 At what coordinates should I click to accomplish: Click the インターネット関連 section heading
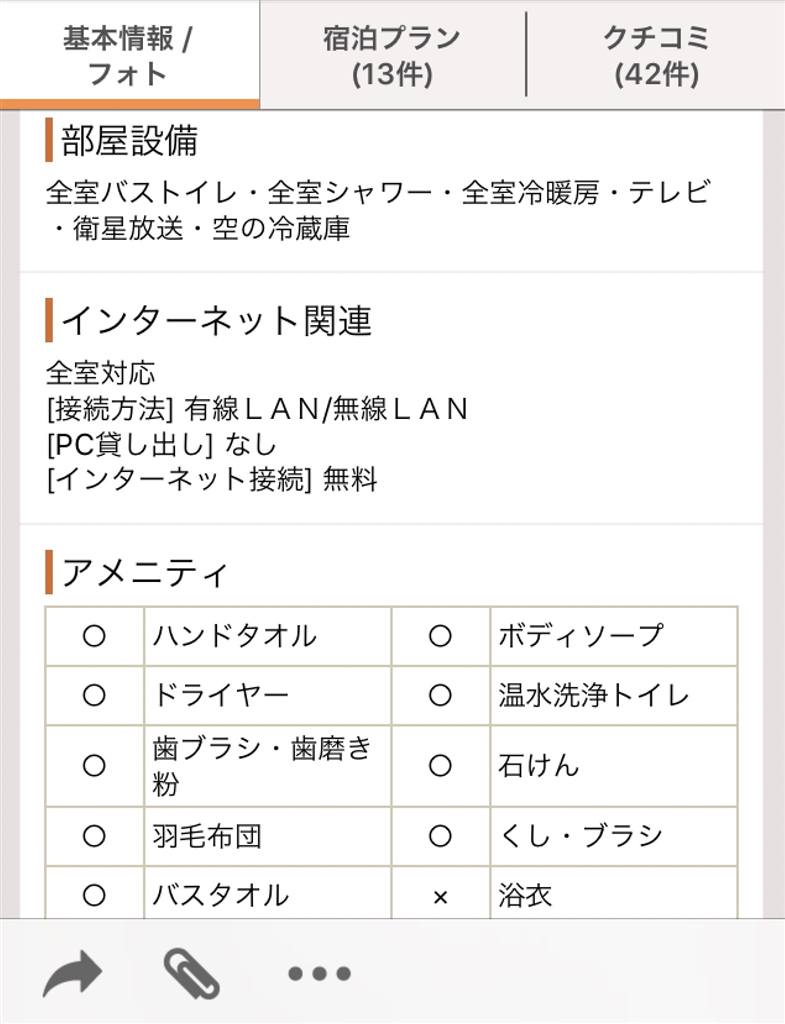[x=216, y=321]
